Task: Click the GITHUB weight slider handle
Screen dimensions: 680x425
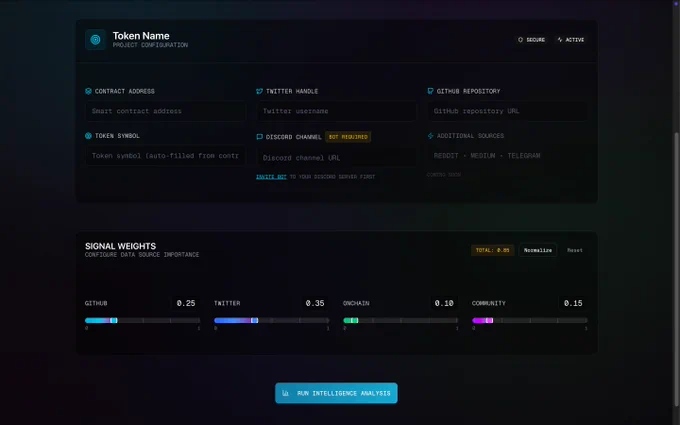Action: (114, 320)
